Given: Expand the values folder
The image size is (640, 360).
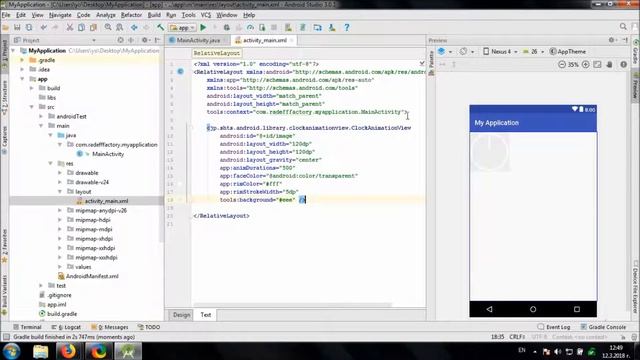Looking at the screenshot, I should coord(60,267).
